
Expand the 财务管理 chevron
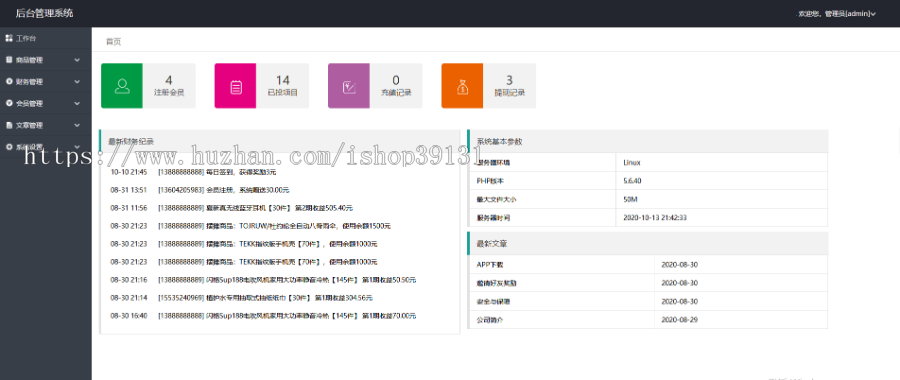pyautogui.click(x=77, y=82)
